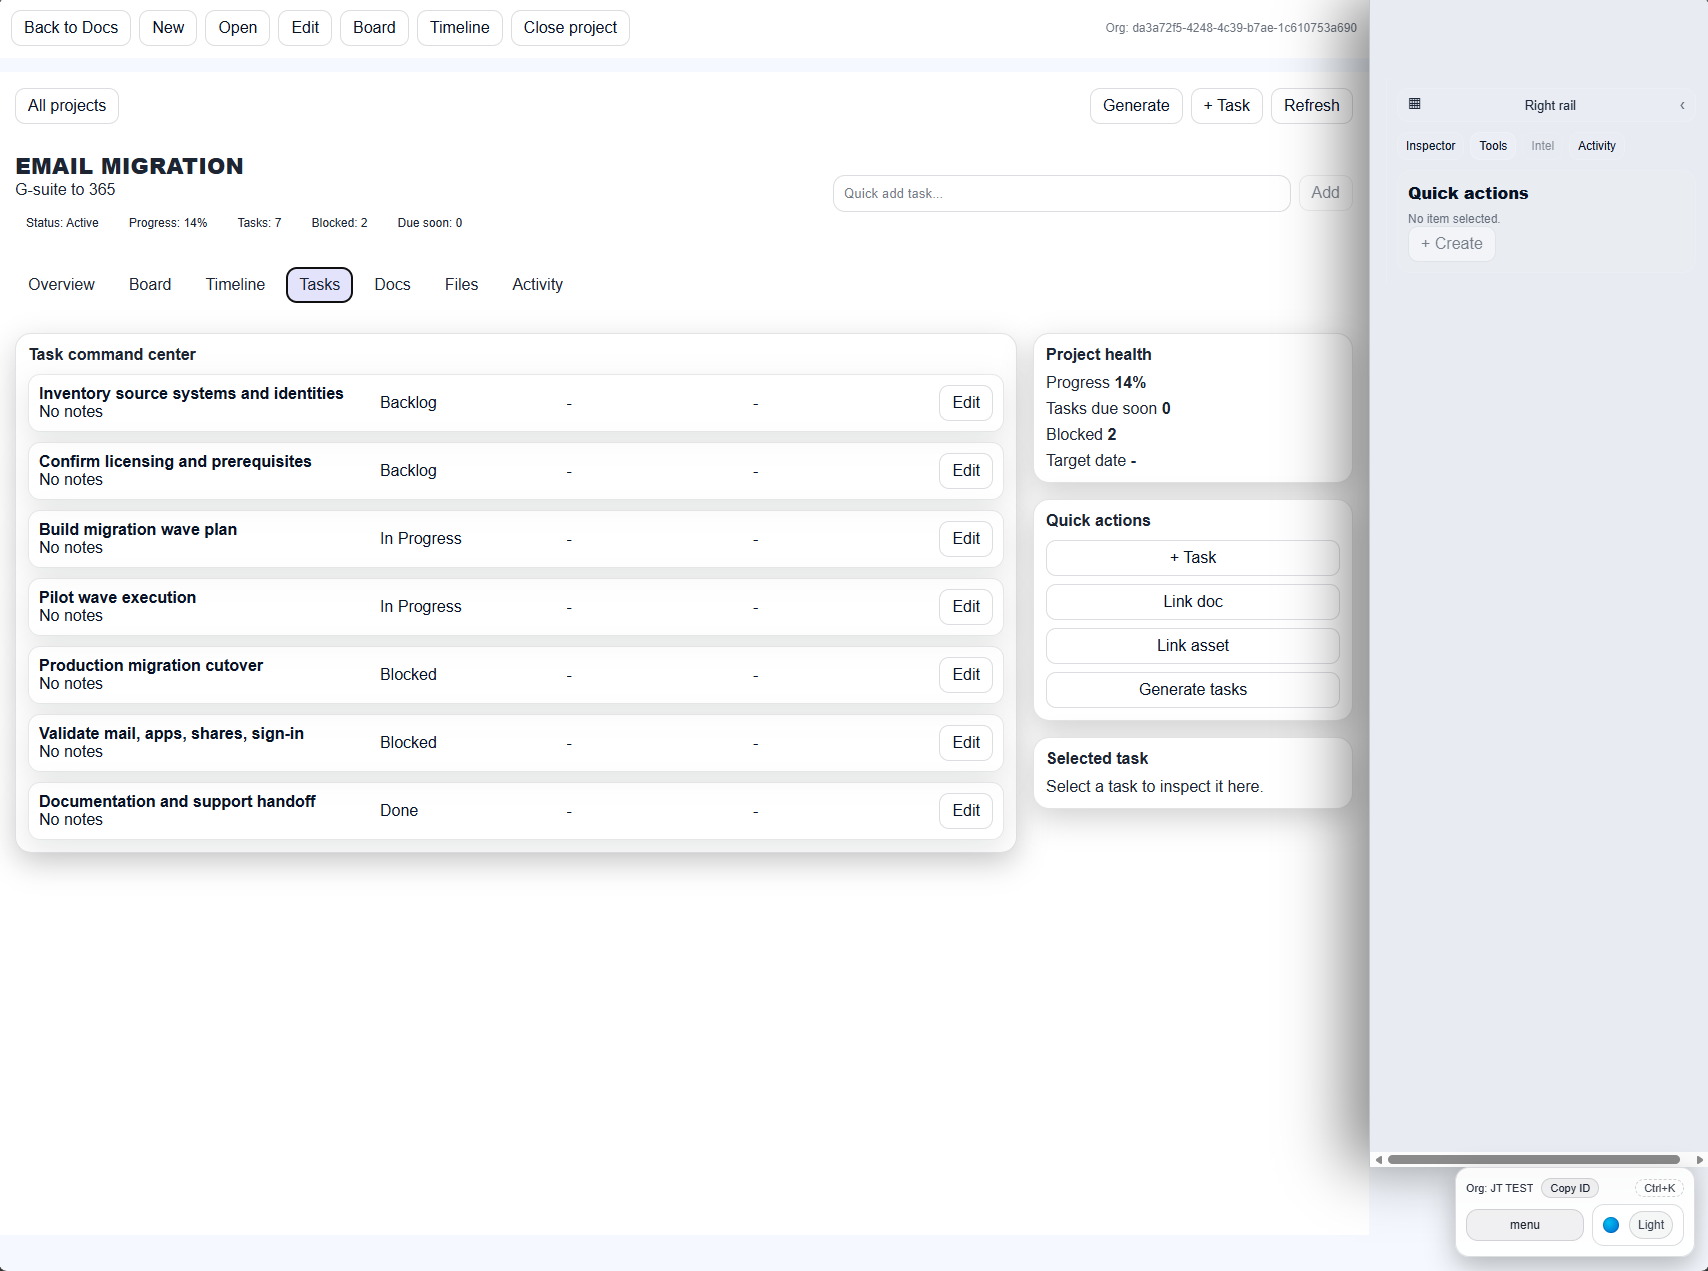This screenshot has height=1271, width=1708.
Task: Switch to the Activity tab in Right rail
Action: [x=1596, y=145]
